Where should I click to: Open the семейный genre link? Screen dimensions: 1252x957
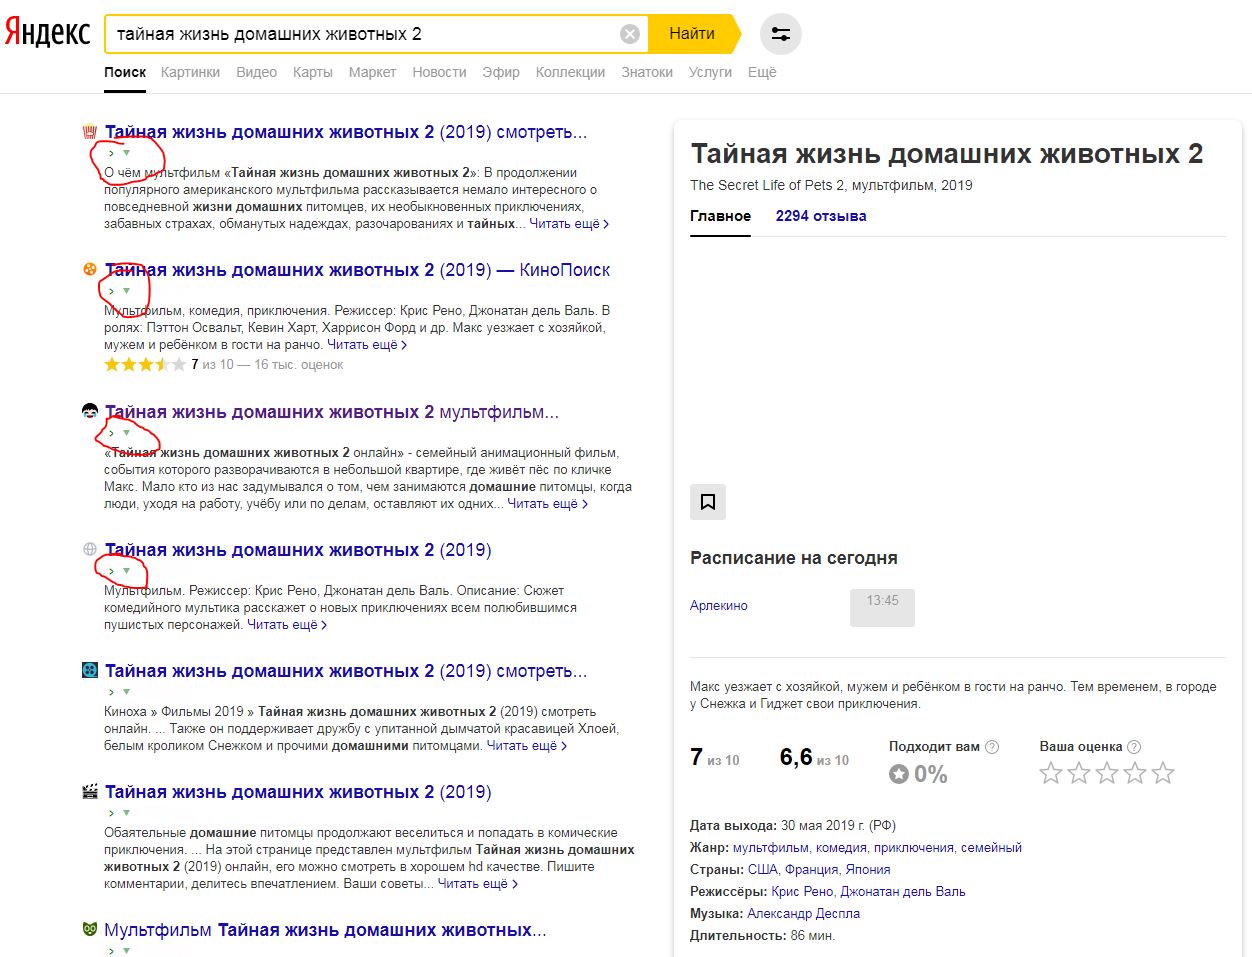click(991, 848)
